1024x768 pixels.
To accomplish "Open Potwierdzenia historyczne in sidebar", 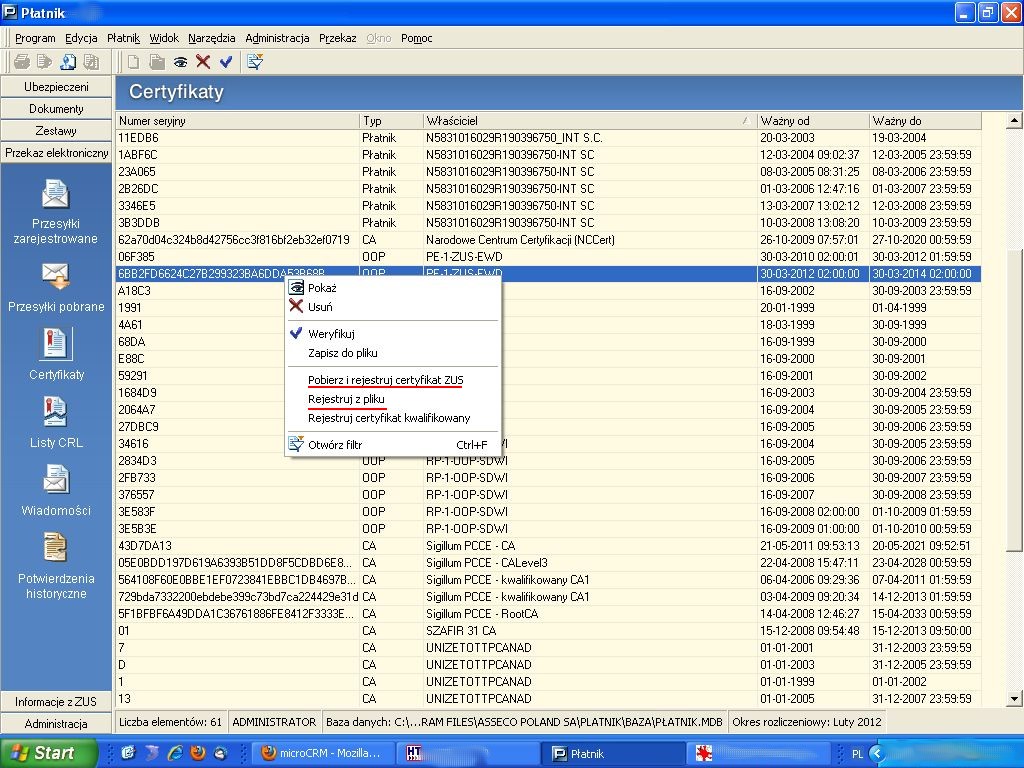I will point(56,566).
